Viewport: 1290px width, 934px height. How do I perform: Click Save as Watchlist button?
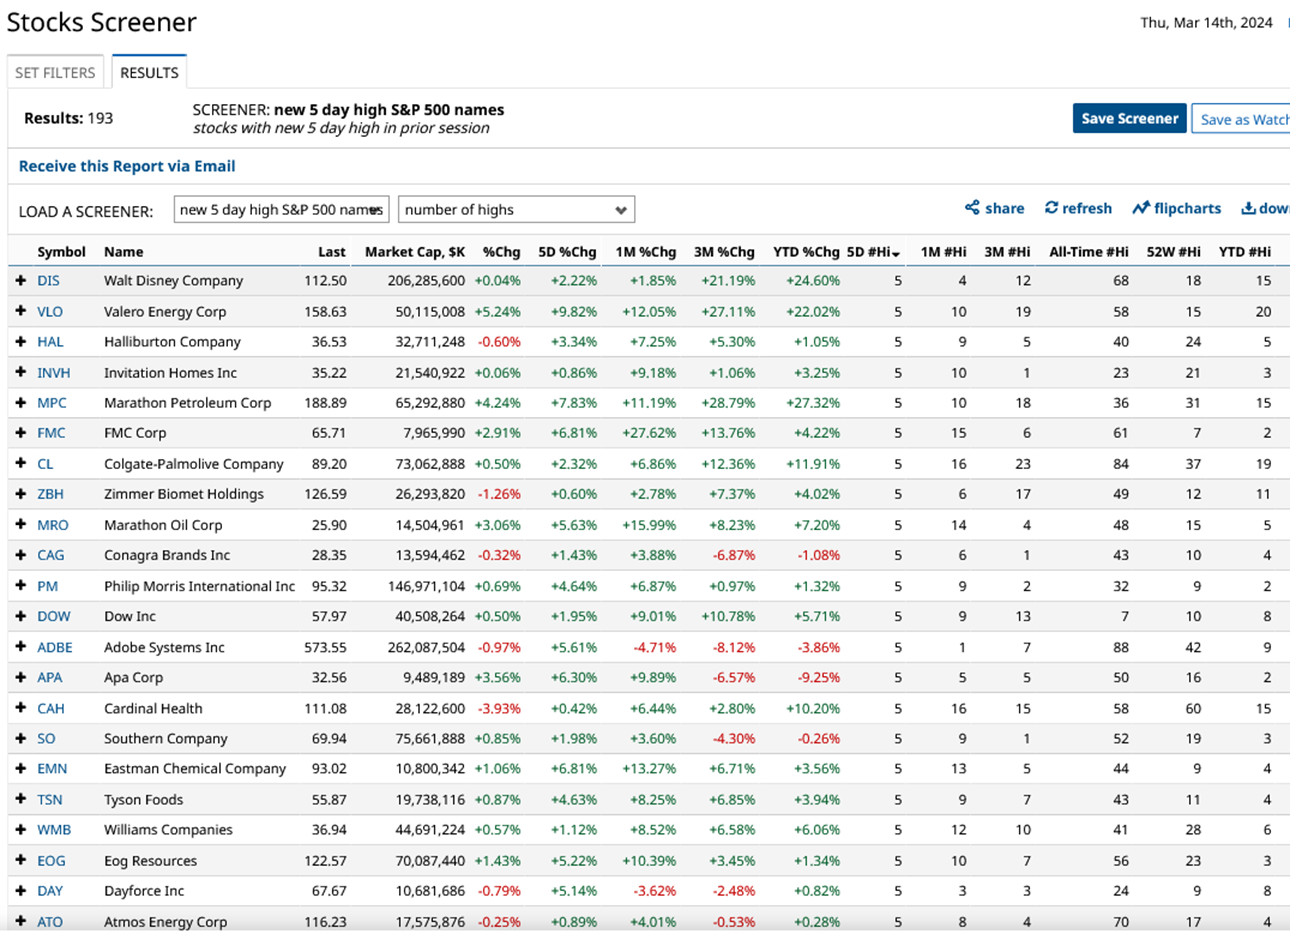pos(1243,119)
